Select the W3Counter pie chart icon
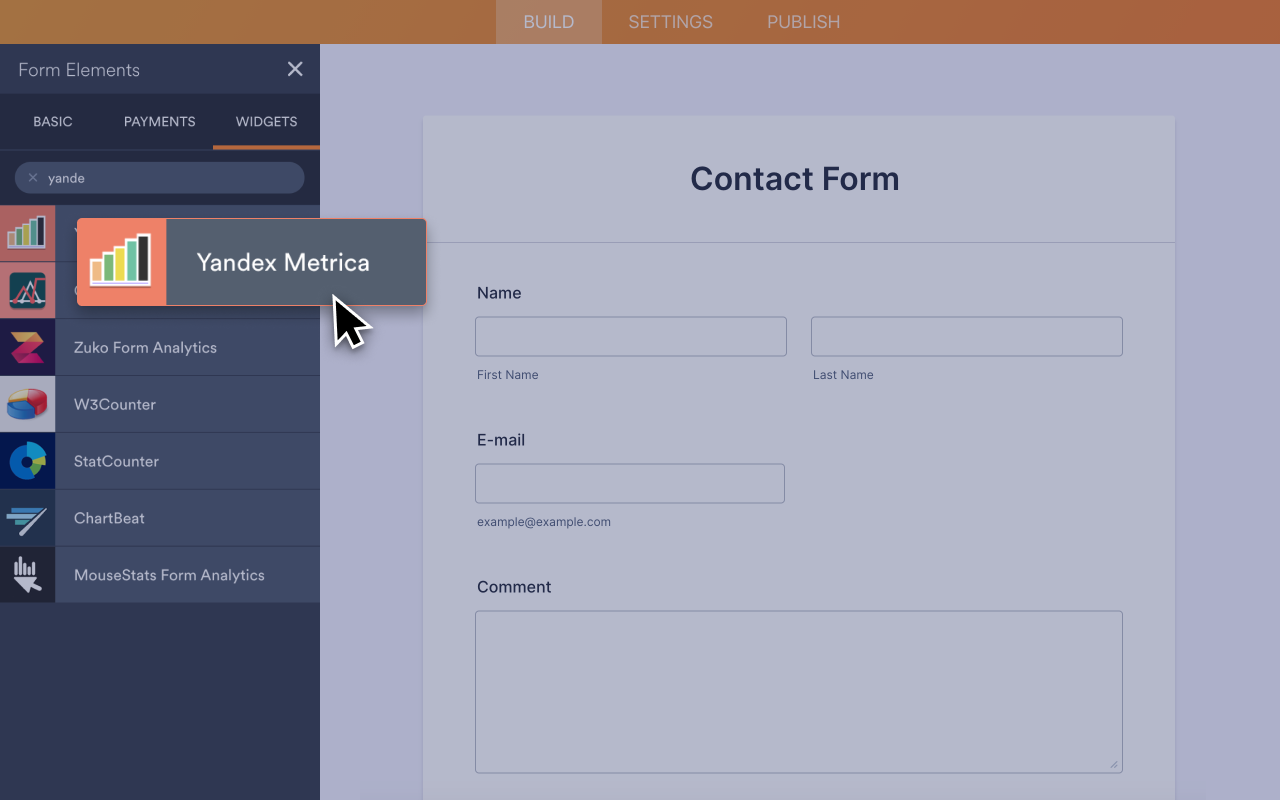 pyautogui.click(x=28, y=404)
